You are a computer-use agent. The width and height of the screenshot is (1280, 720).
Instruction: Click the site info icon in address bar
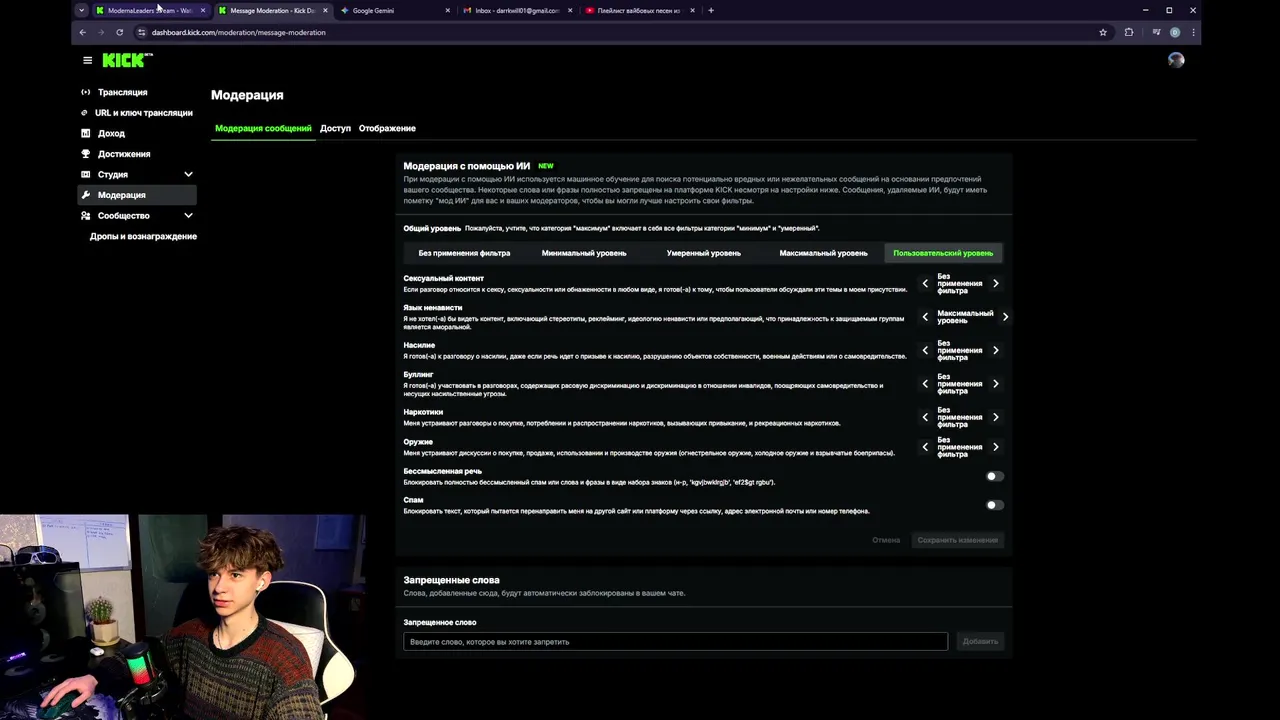coord(141,32)
